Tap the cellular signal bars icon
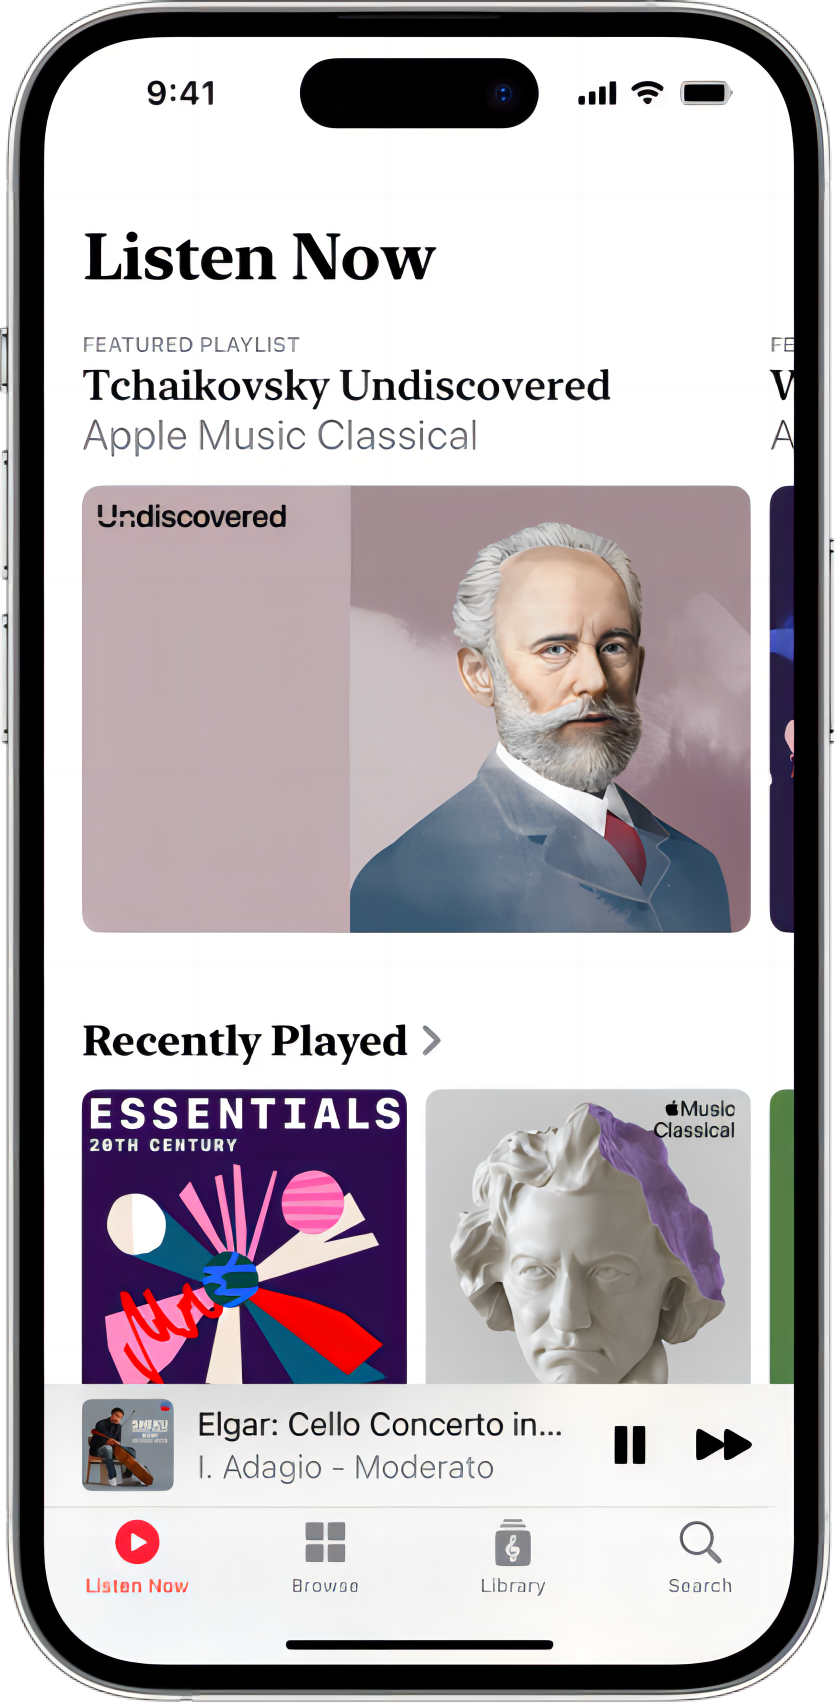836x1704 pixels. pyautogui.click(x=597, y=94)
